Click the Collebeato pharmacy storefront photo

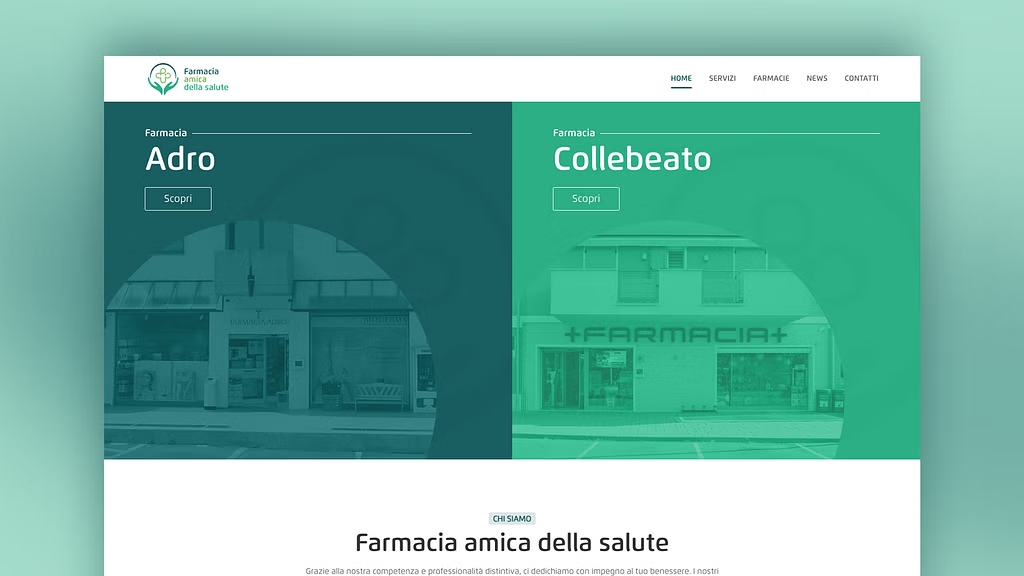[x=677, y=340]
